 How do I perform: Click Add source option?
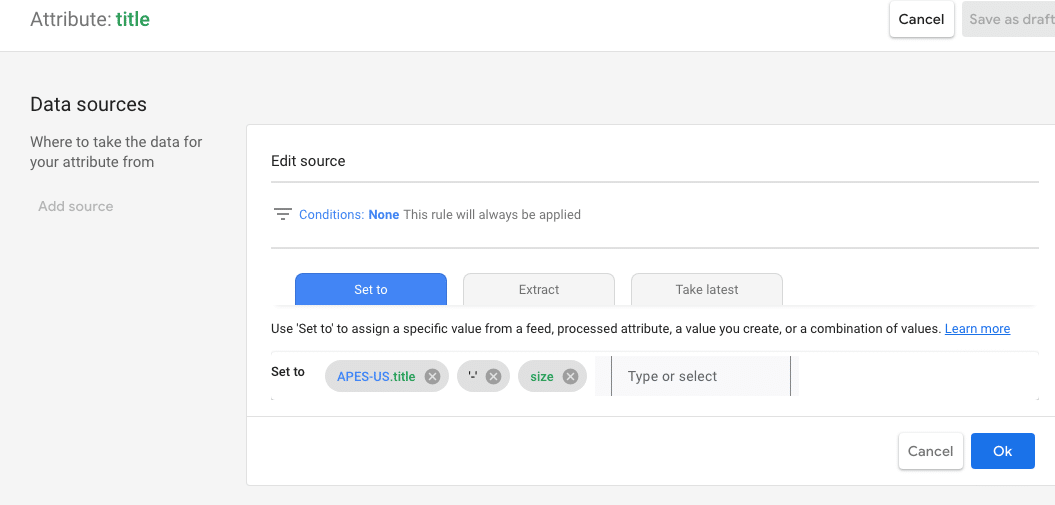point(76,206)
